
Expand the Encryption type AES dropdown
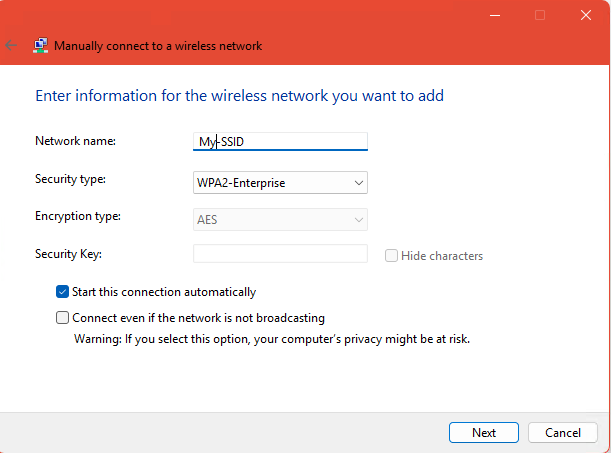[x=281, y=220]
